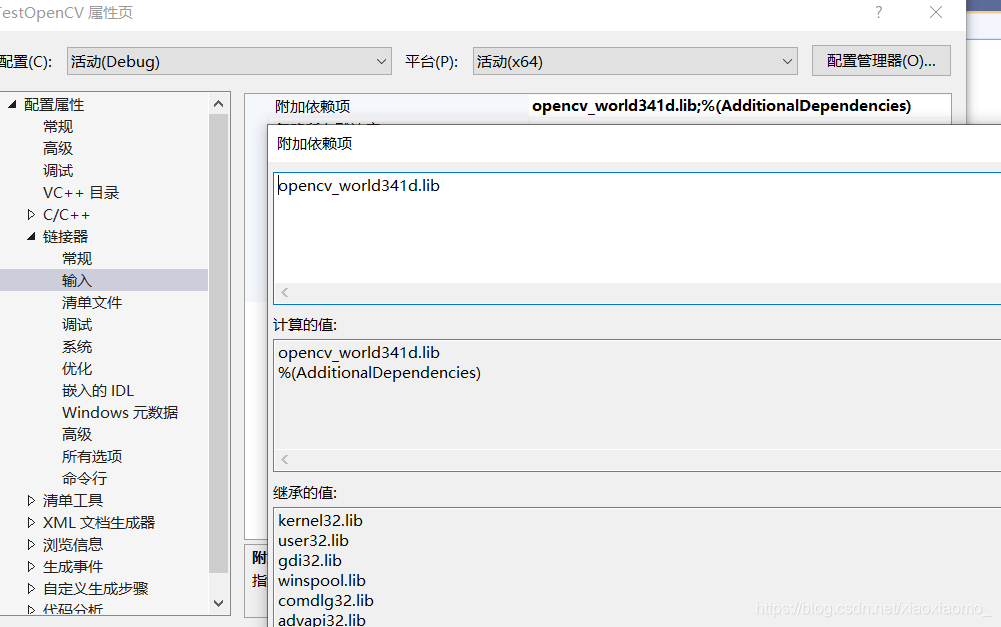Collapse the 配置属性 tree node
1001x627 pixels.
[x=12, y=104]
